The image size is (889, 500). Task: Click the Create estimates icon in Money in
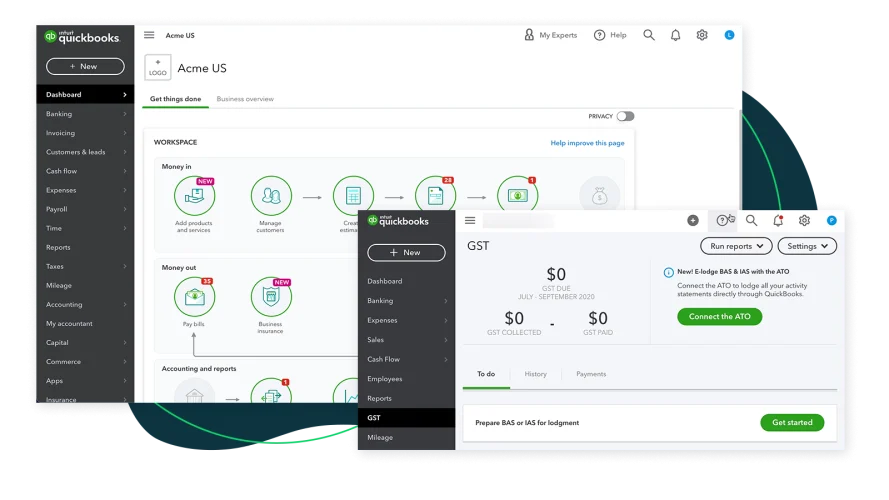tap(353, 196)
